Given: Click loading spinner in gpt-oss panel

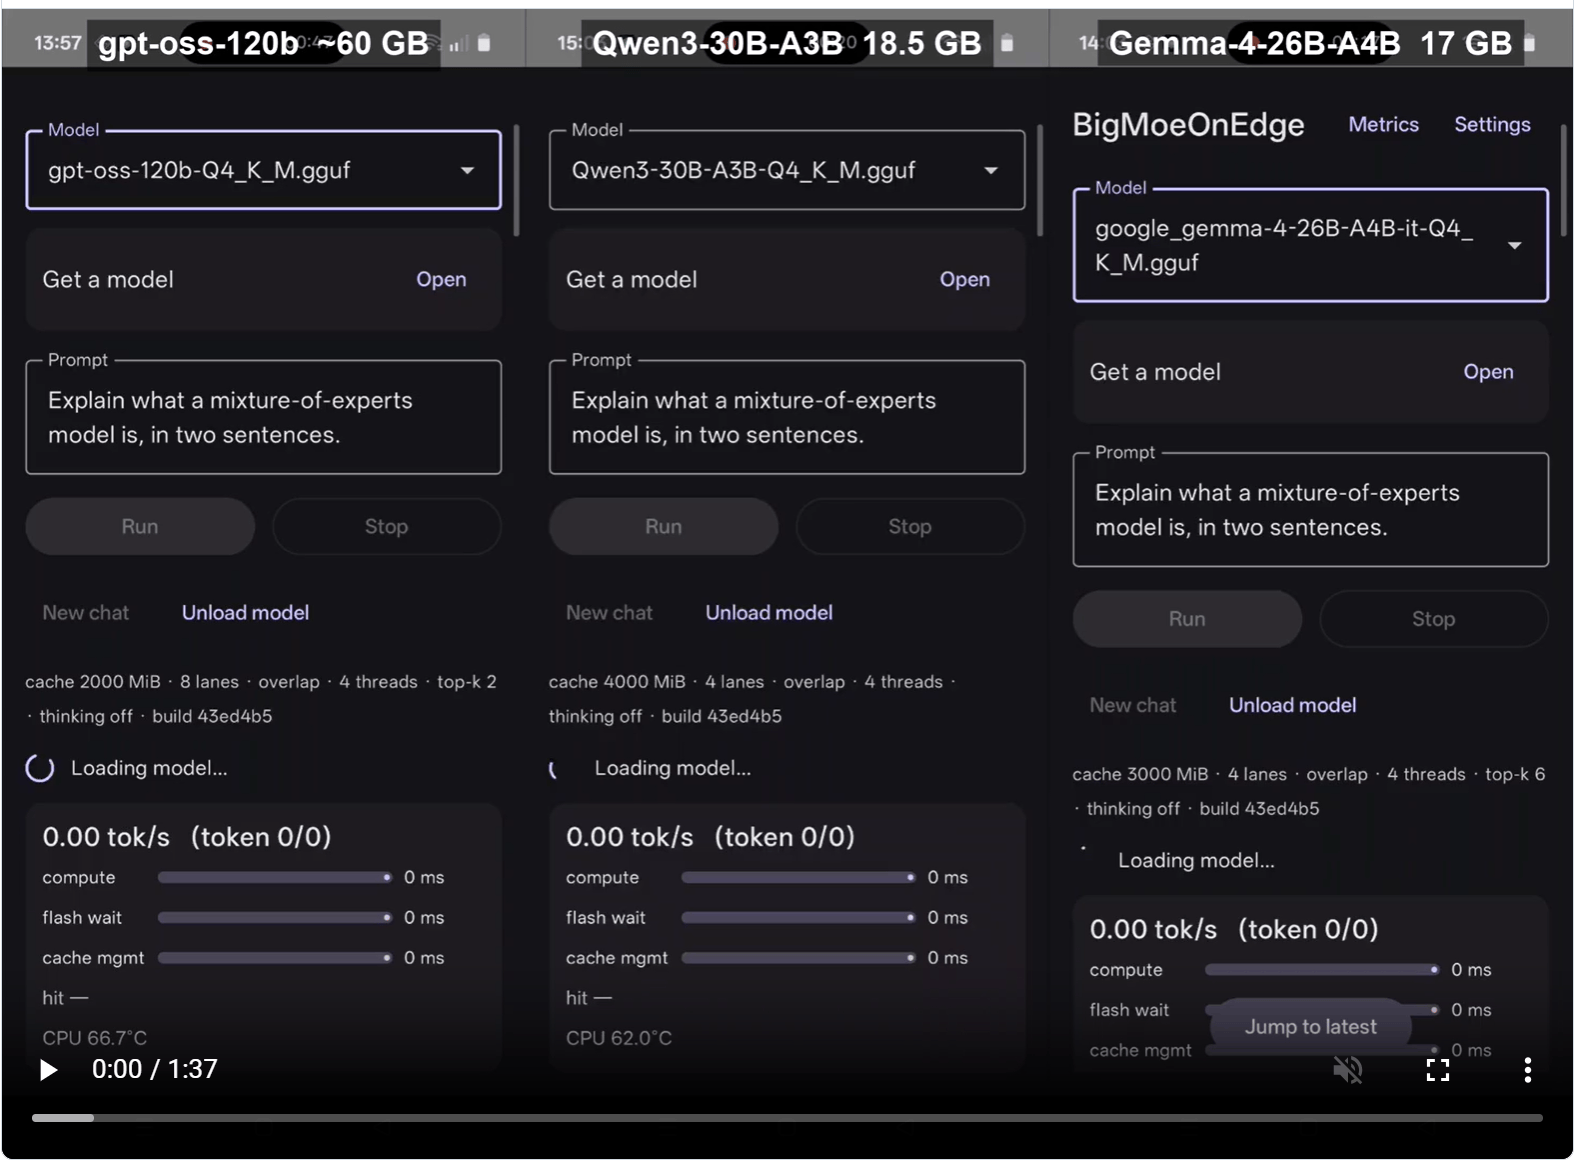Looking at the screenshot, I should 40,769.
